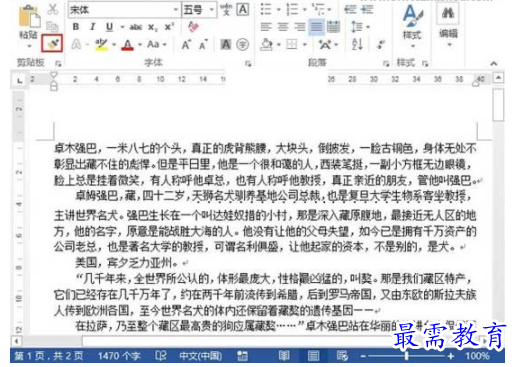Center-align the text
This screenshot has width=515, height=367.
[x=283, y=27]
